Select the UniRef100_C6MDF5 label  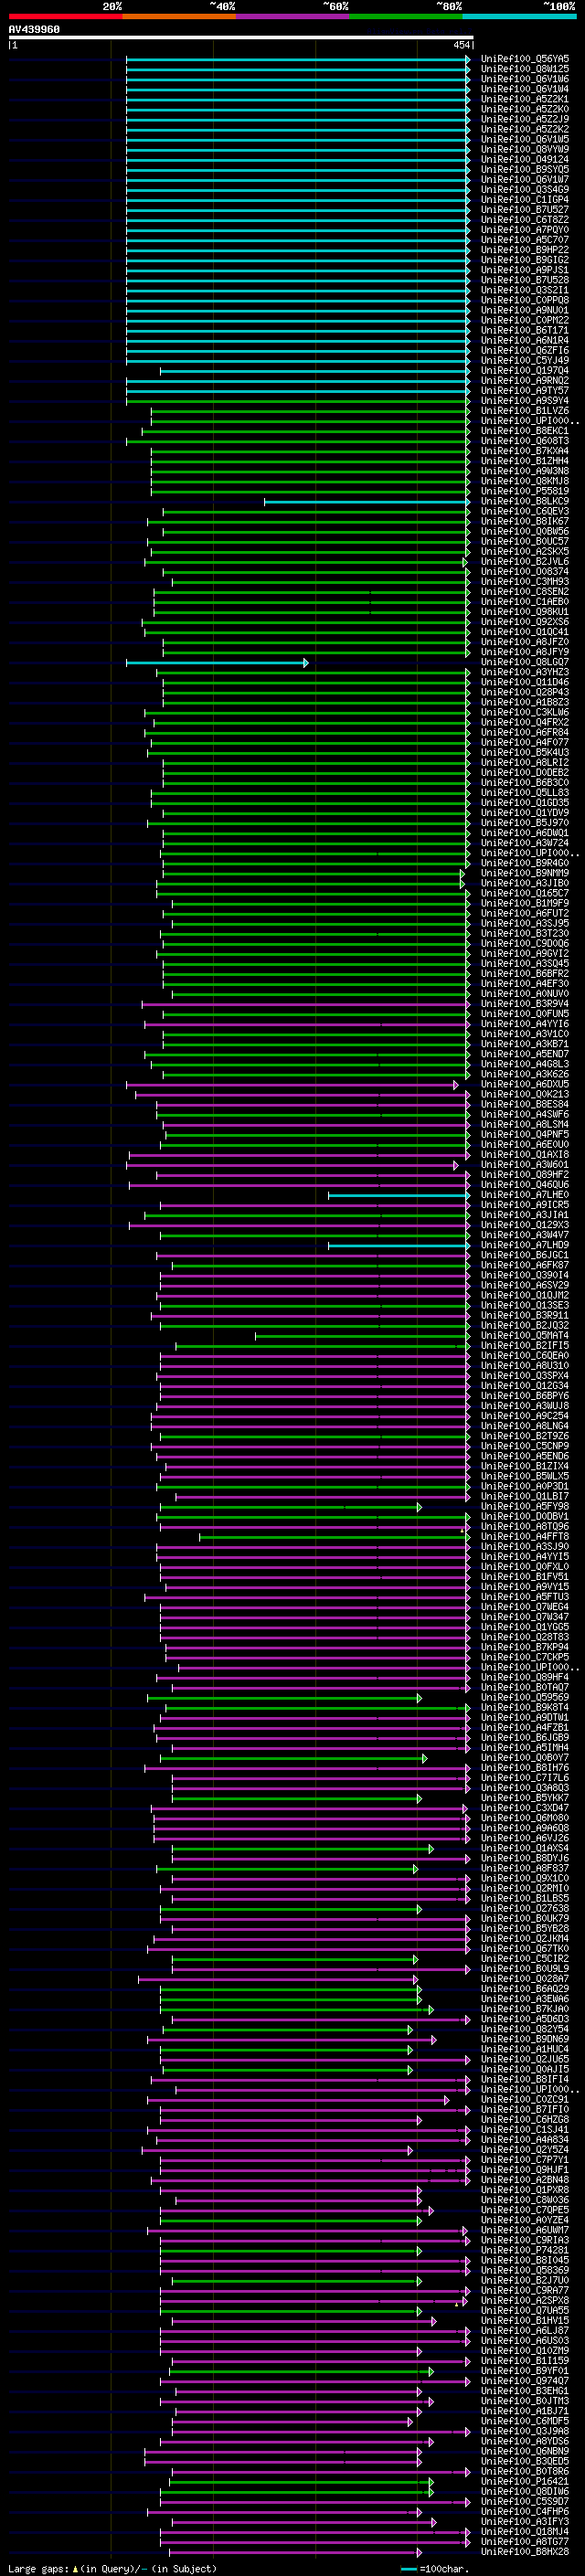[525, 2422]
